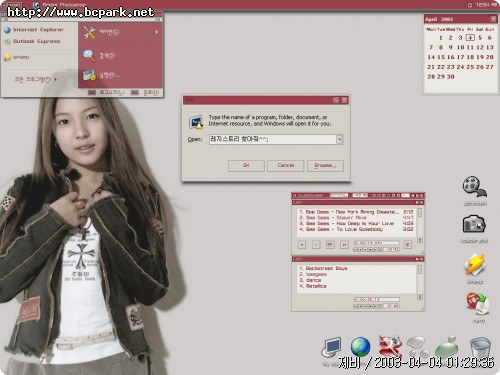Click Browse in the Run dialog
500x375 pixels.
pyautogui.click(x=325, y=166)
